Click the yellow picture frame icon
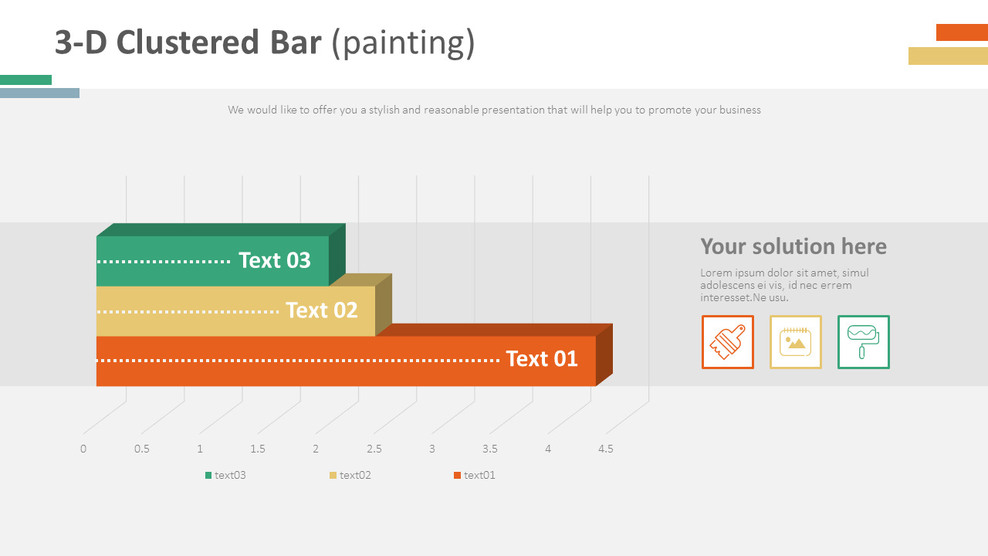Image resolution: width=988 pixels, height=556 pixels. (x=795, y=342)
